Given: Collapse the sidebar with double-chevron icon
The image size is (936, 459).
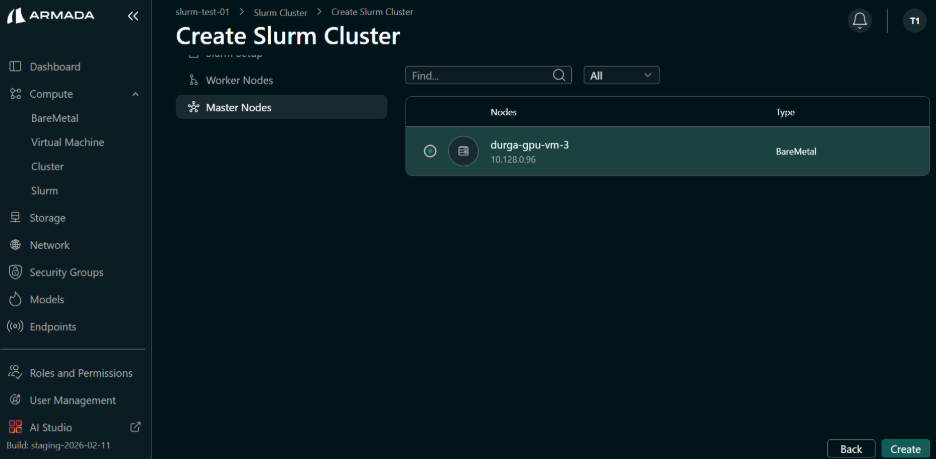Looking at the screenshot, I should tap(133, 16).
